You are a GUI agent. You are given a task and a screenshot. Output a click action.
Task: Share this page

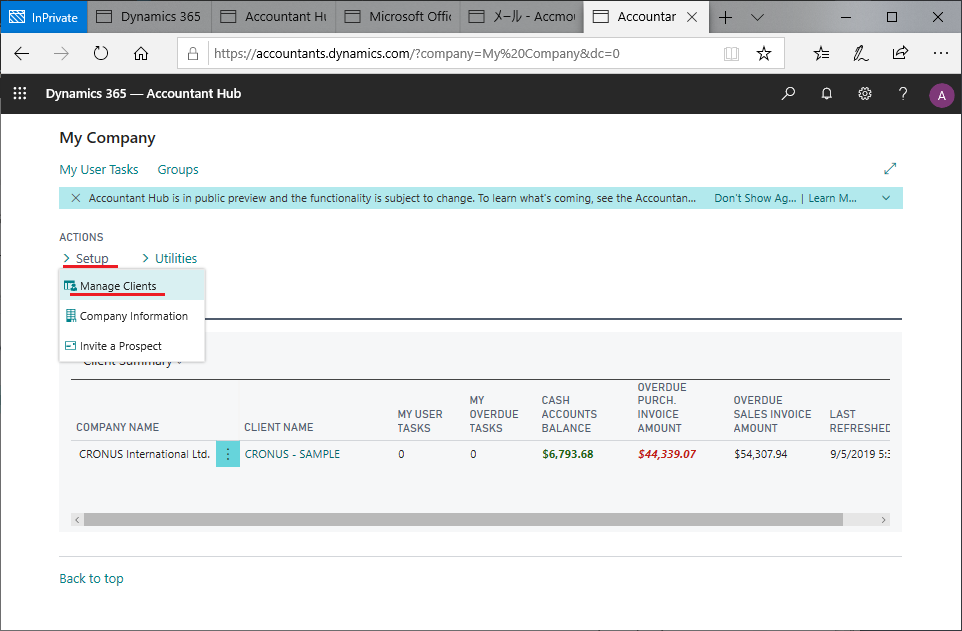tap(900, 53)
